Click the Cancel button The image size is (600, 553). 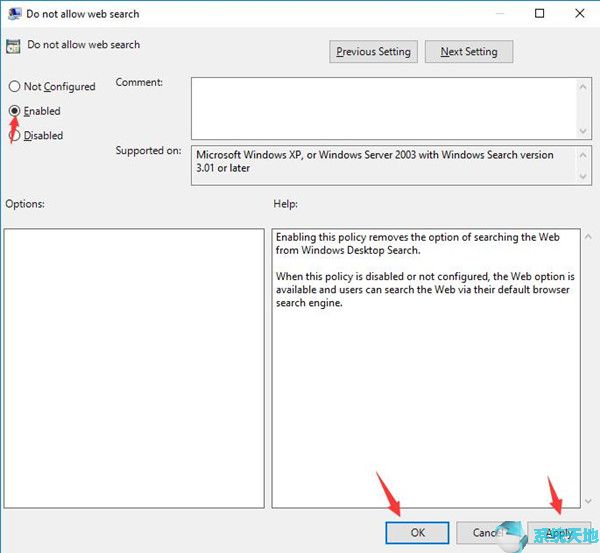click(487, 532)
